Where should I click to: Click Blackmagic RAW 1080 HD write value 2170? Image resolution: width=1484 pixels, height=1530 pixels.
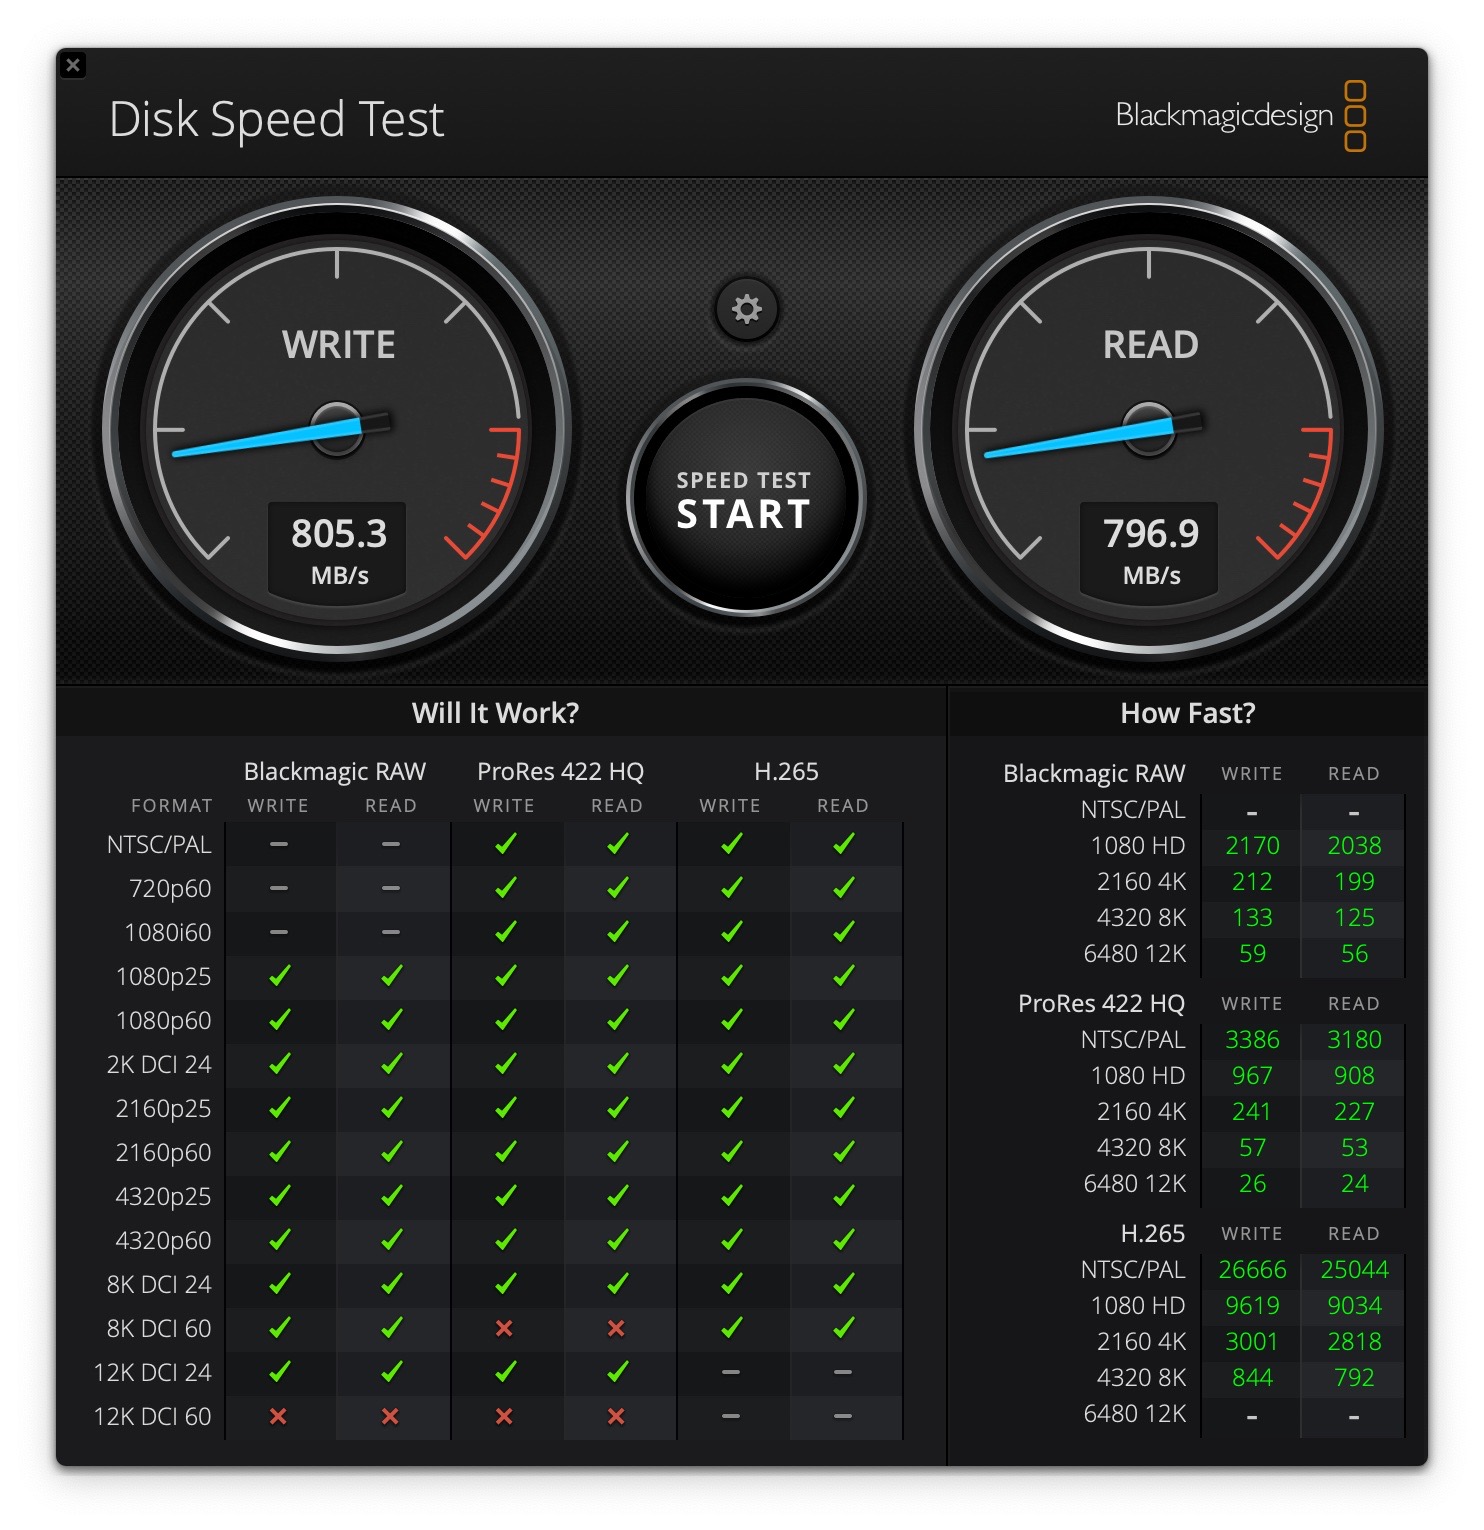(1252, 846)
